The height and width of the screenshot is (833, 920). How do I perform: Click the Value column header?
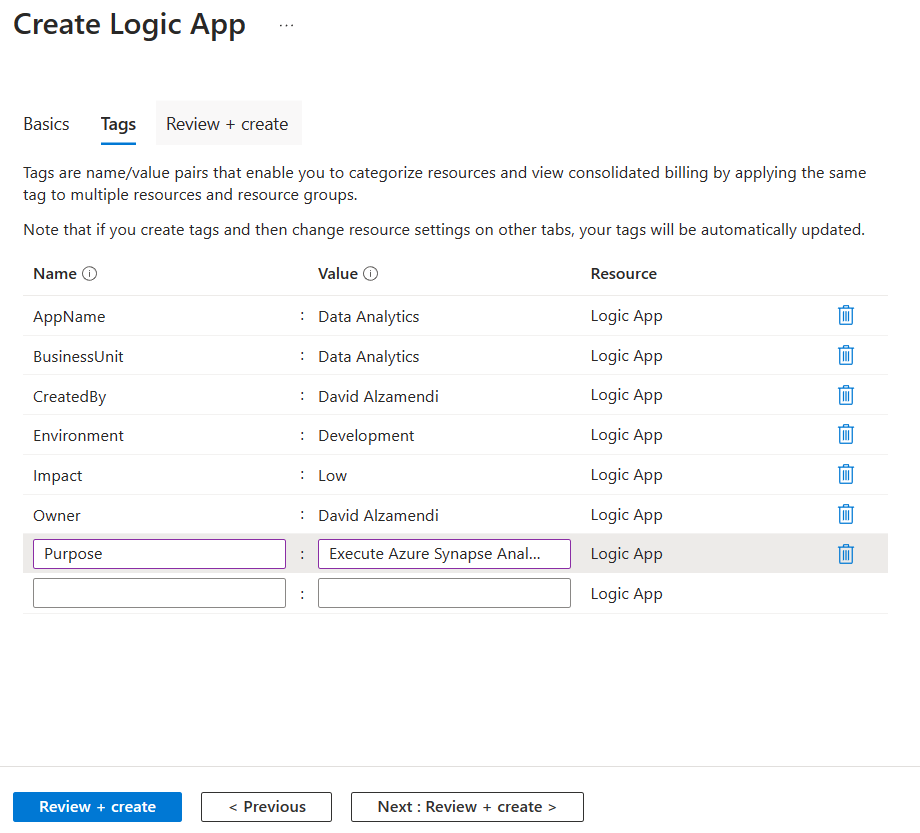[338, 273]
